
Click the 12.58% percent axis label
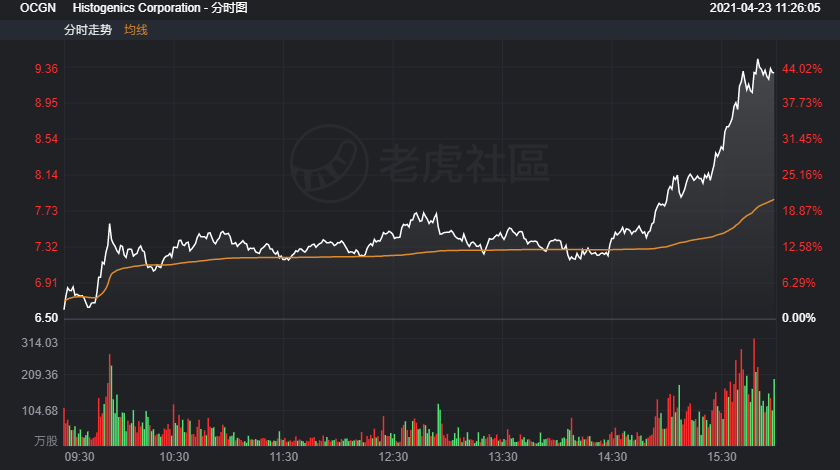[x=802, y=247]
